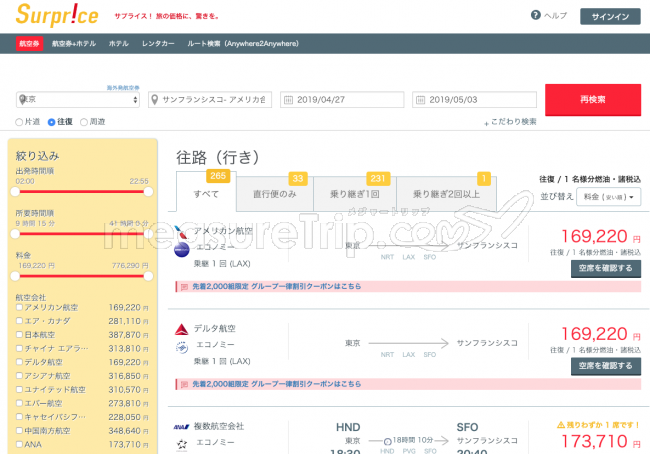Image resolution: width=650 pixels, height=454 pixels.
Task: Open ルート検索 (Anywhere2Anywhere) nav item
Action: pos(243,44)
